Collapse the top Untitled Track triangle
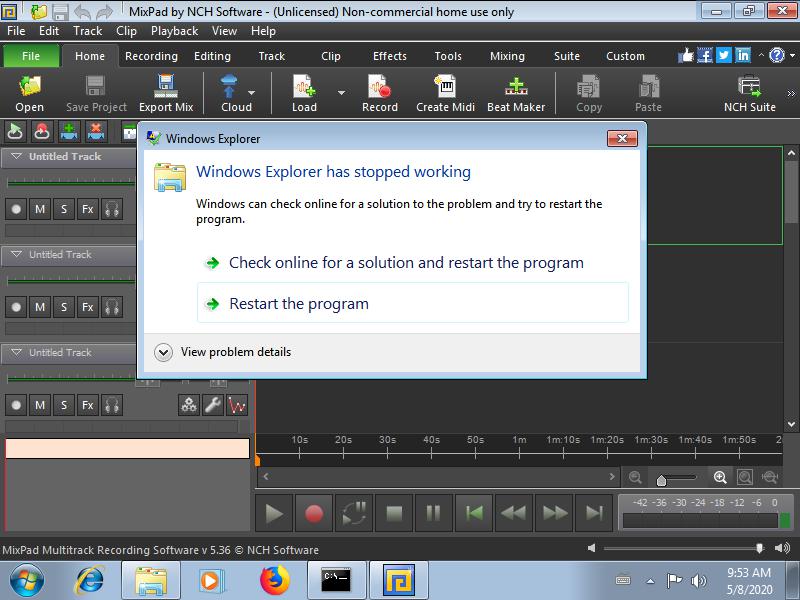The width and height of the screenshot is (800, 600). click(16, 156)
